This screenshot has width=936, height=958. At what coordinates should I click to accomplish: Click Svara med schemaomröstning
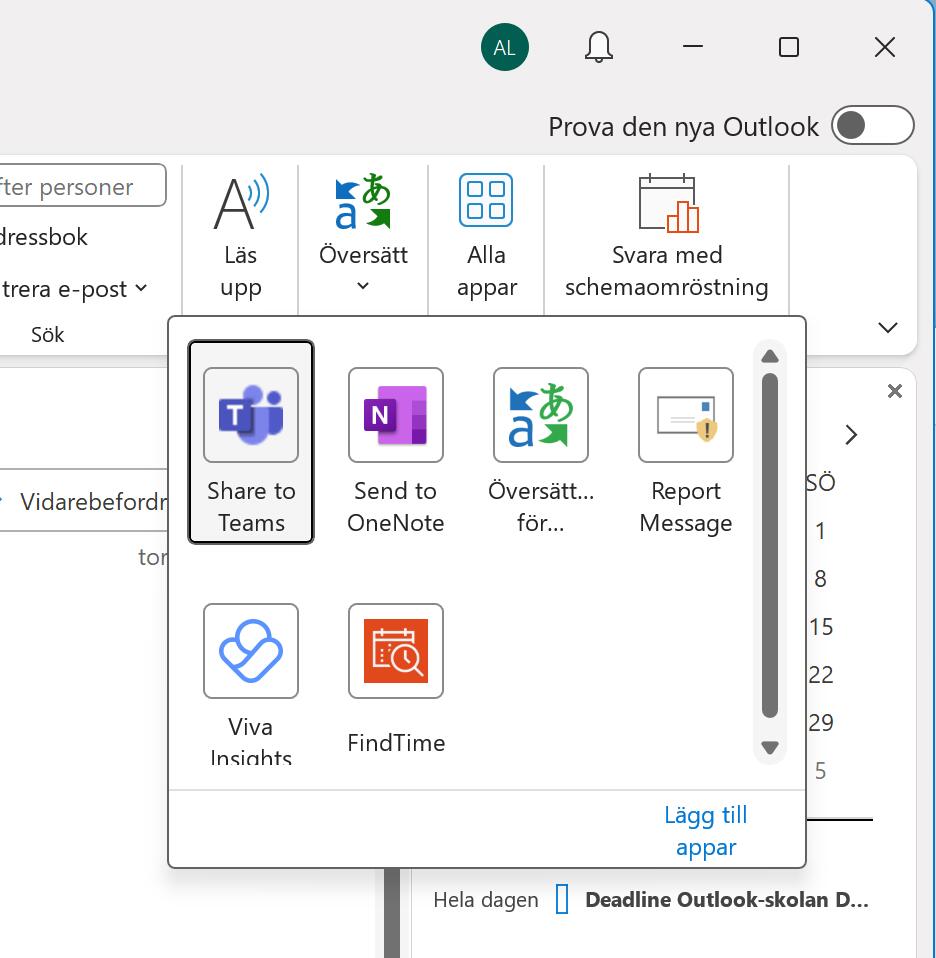667,237
